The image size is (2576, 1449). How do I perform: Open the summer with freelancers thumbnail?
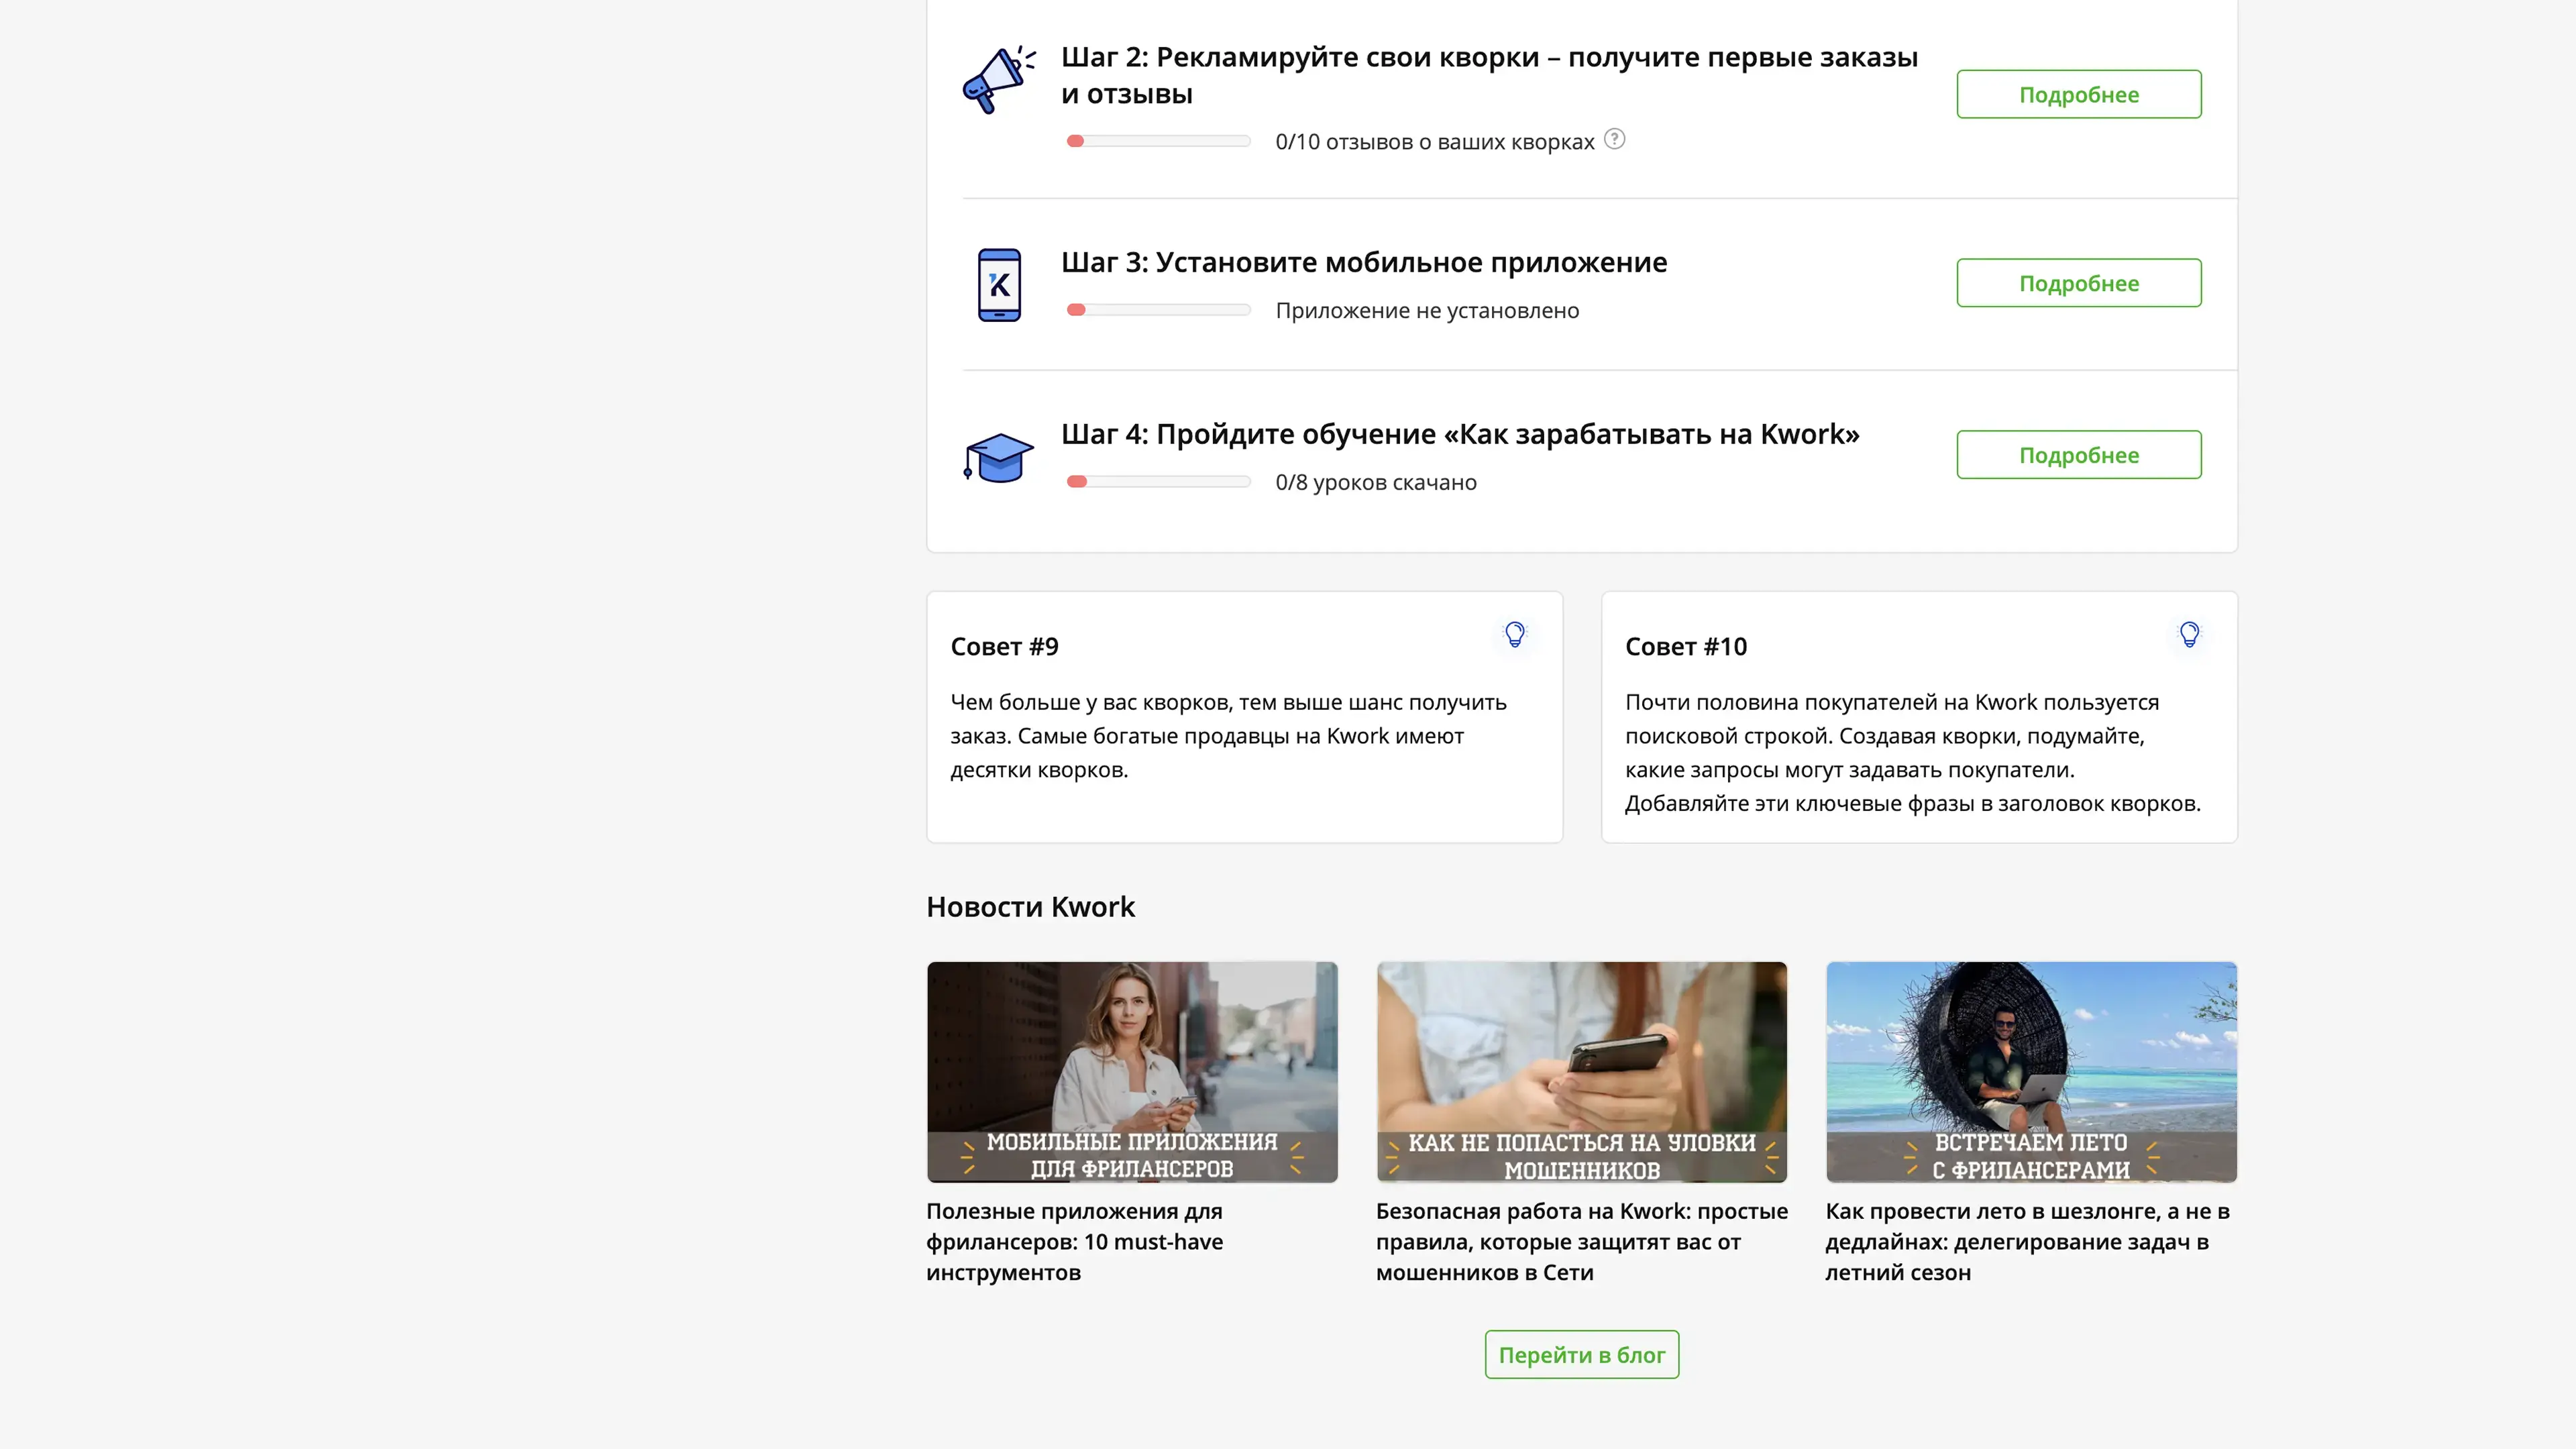tap(2030, 1072)
